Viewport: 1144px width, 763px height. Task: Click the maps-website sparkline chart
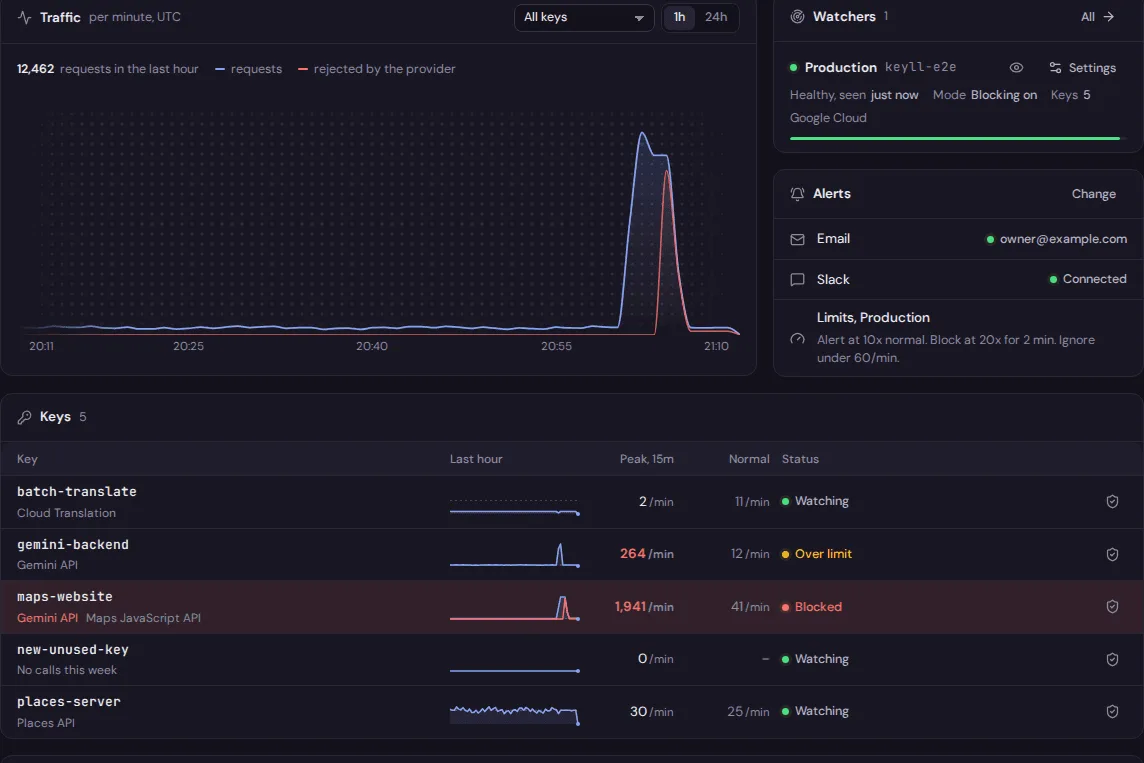coord(515,608)
